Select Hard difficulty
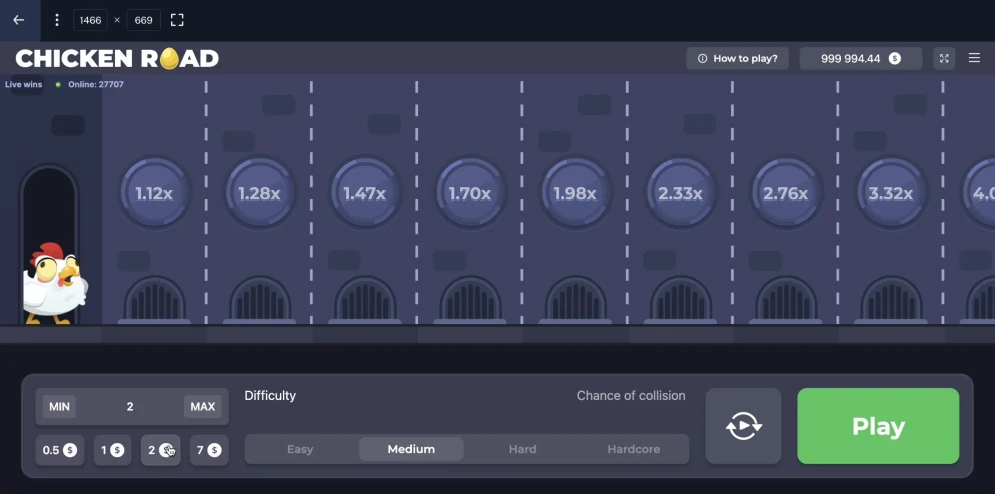 (522, 449)
